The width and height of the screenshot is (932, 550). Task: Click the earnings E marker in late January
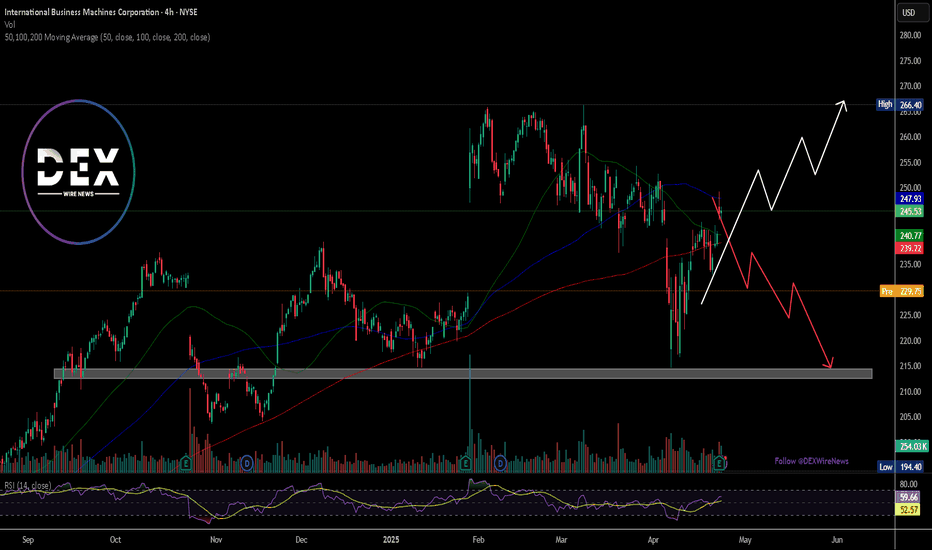(x=465, y=463)
